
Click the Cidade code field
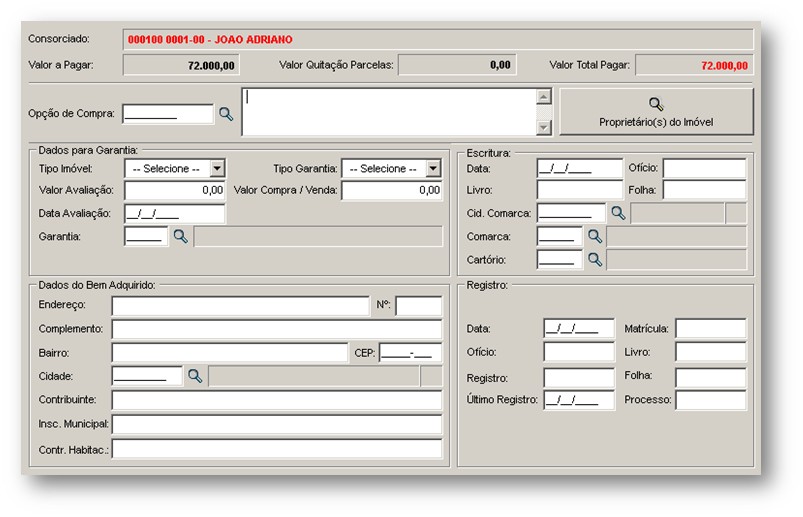pos(147,376)
